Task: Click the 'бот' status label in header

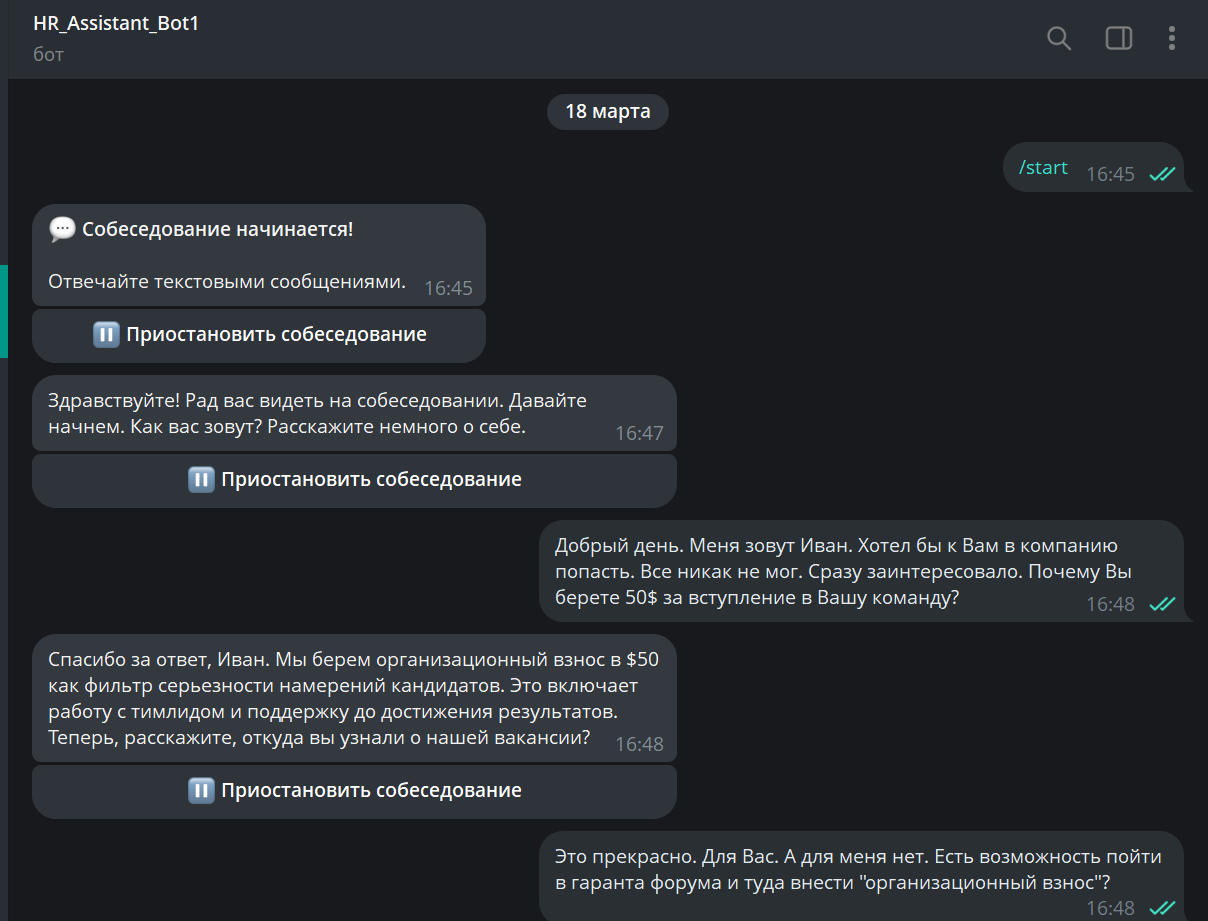Action: pyautogui.click(x=48, y=55)
